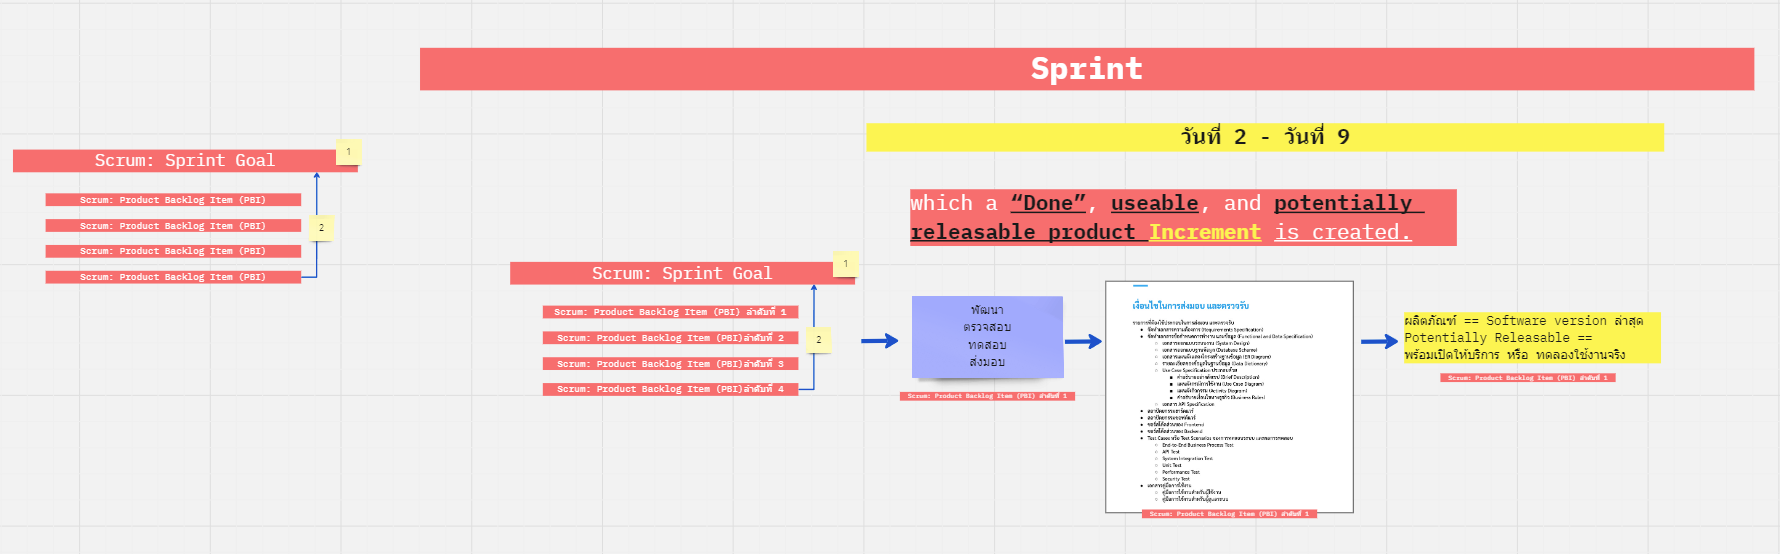The image size is (1780, 554).
Task: Select the small PBI label beneath the yellow product box
Action: [x=1528, y=378]
